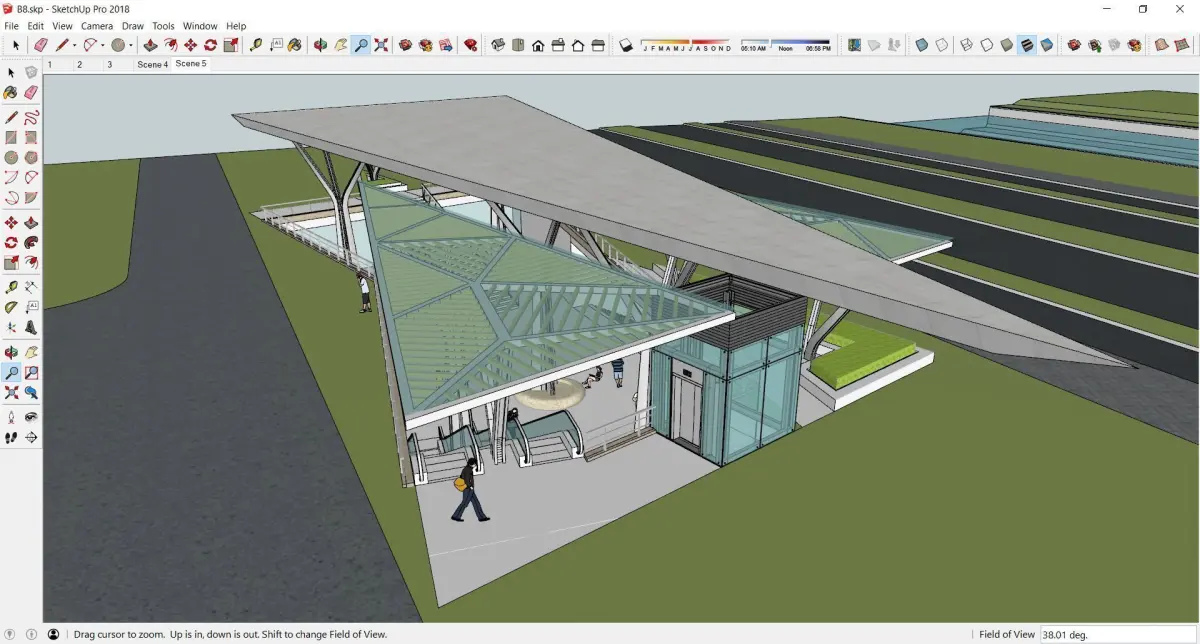Toggle X-Ray face style
1200x644 pixels.
[x=921, y=45]
